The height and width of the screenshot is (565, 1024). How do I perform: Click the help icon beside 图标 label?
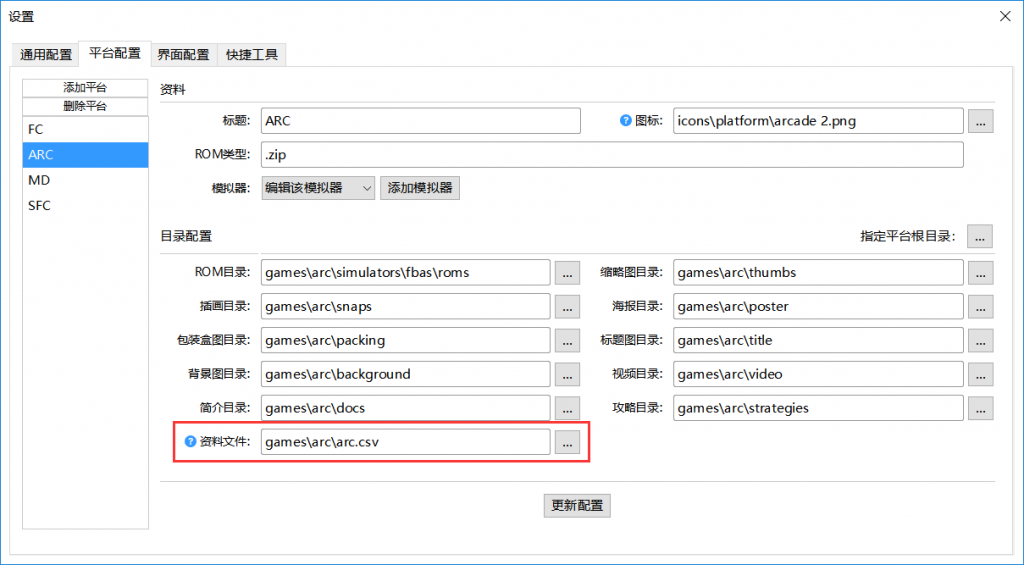tap(626, 121)
